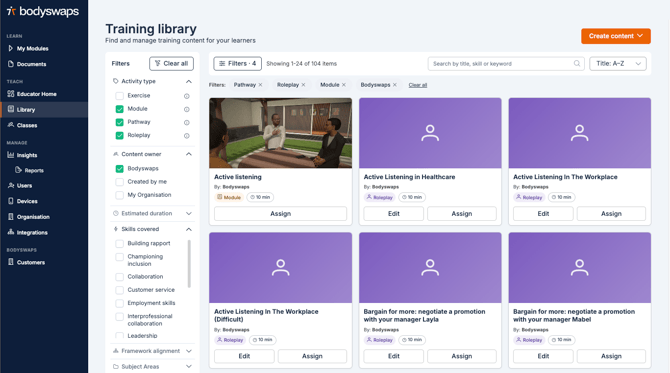The height and width of the screenshot is (373, 670).
Task: Collapse the Content owner section
Action: point(189,154)
